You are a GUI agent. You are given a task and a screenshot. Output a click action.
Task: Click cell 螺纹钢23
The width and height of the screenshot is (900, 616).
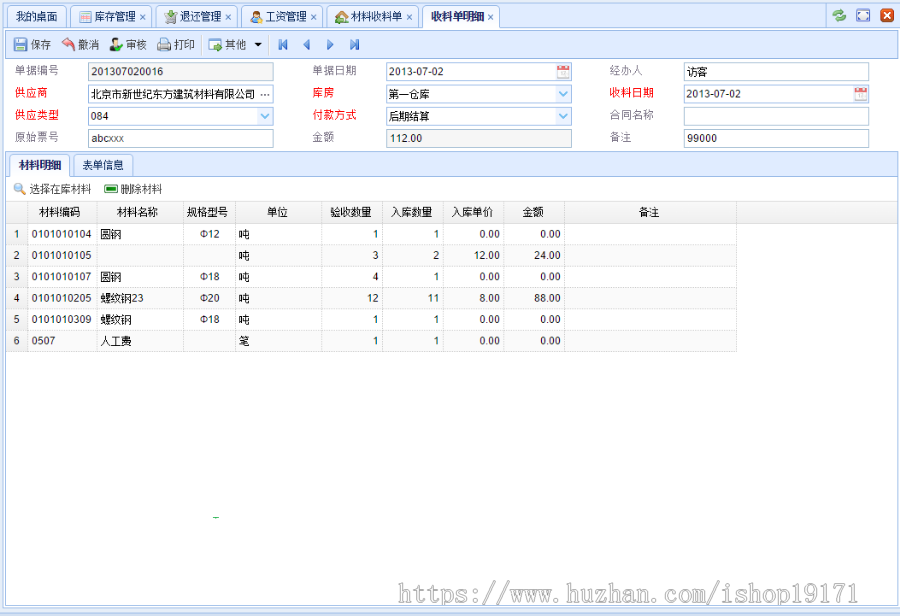tap(140, 299)
